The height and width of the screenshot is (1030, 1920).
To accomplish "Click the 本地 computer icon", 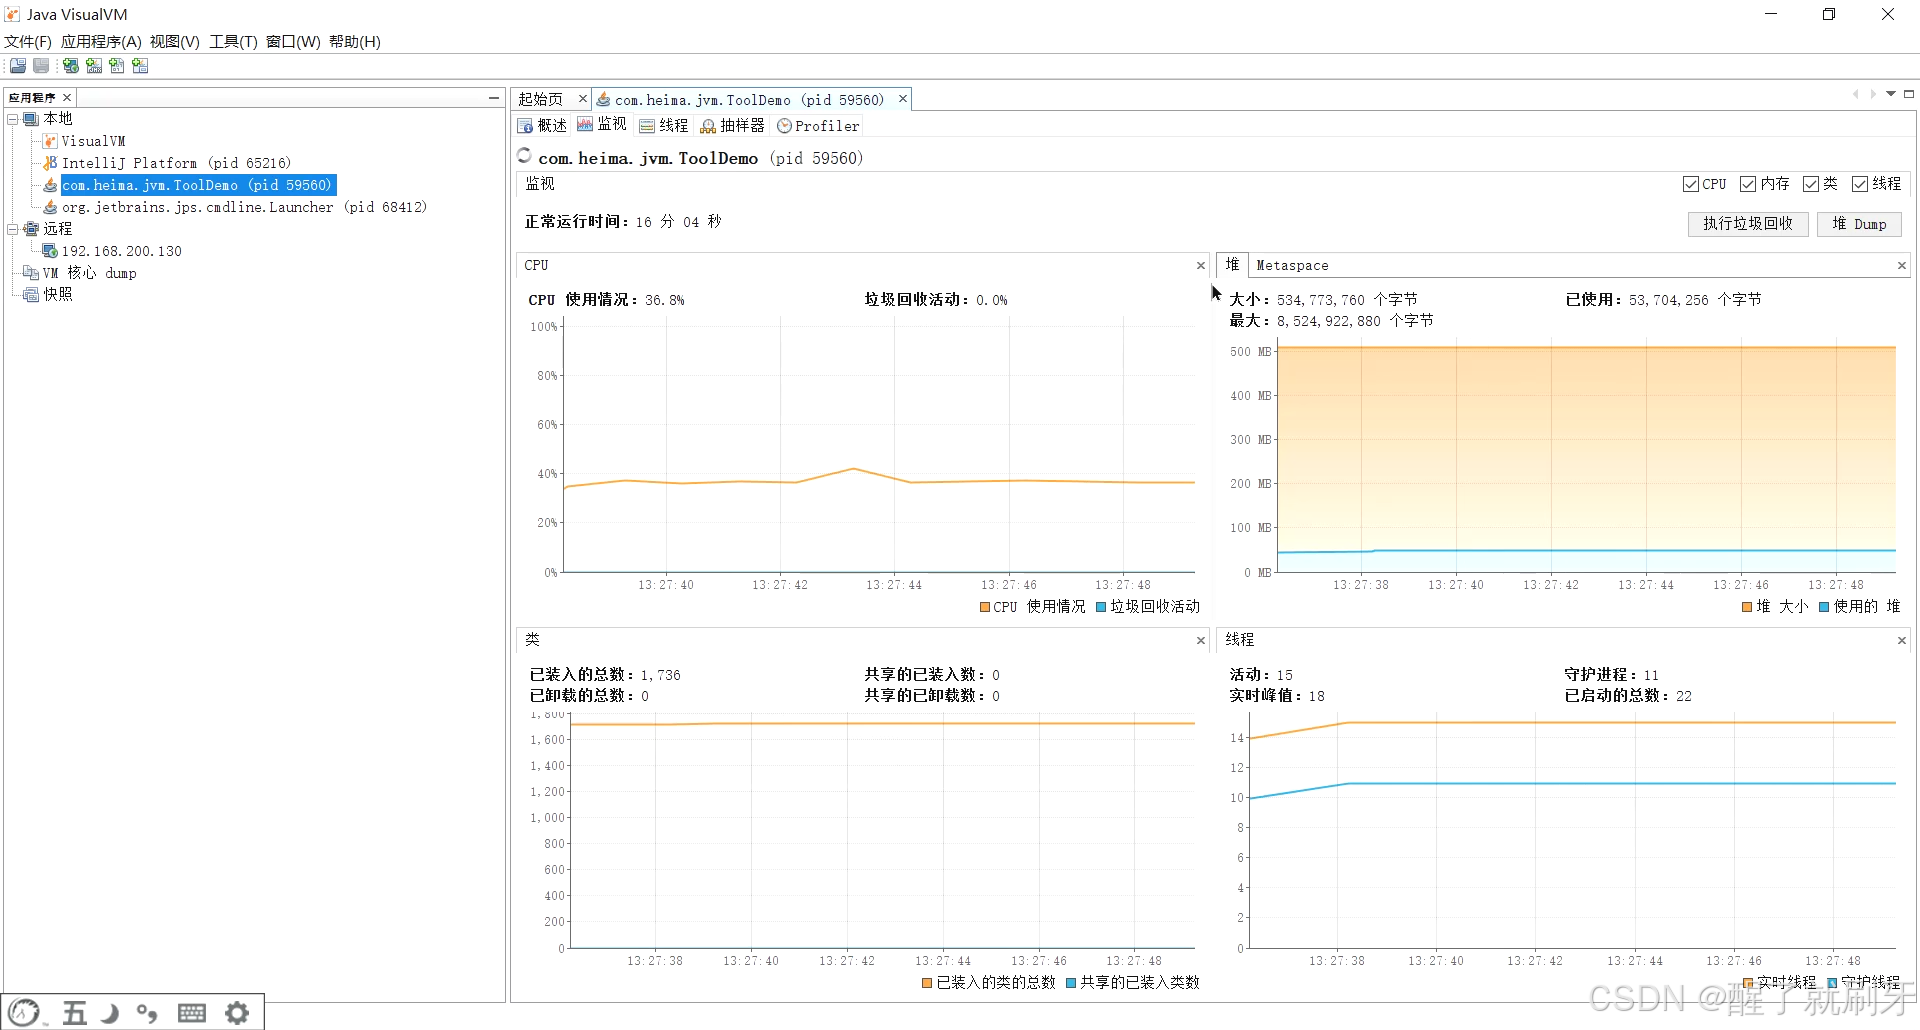I will pos(31,119).
